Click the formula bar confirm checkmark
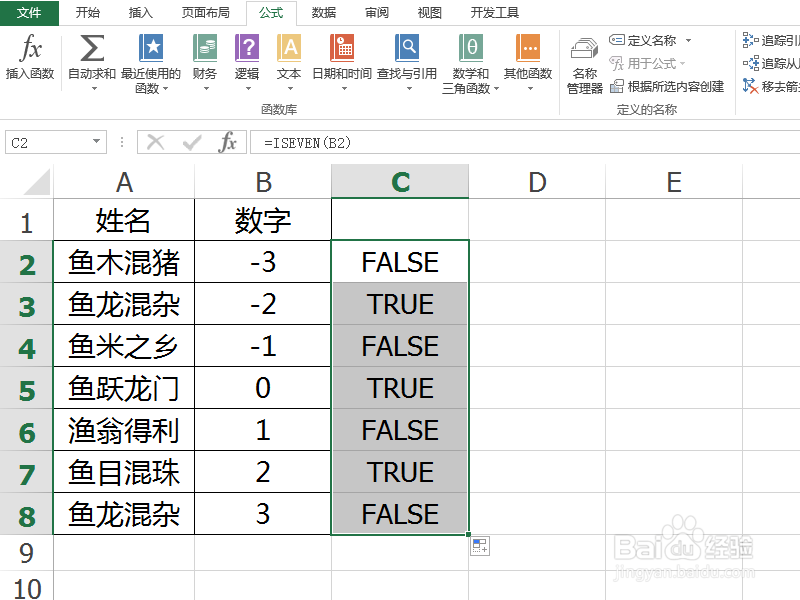The height and width of the screenshot is (600, 800). pos(192,142)
